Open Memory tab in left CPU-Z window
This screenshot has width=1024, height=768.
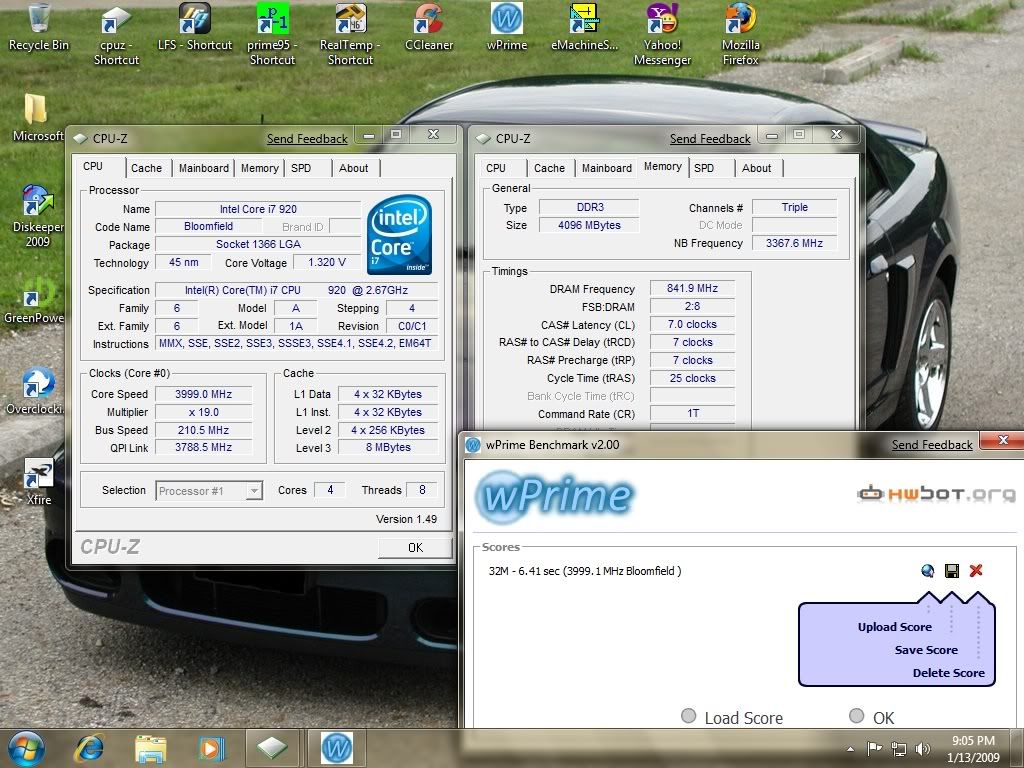pyautogui.click(x=259, y=168)
